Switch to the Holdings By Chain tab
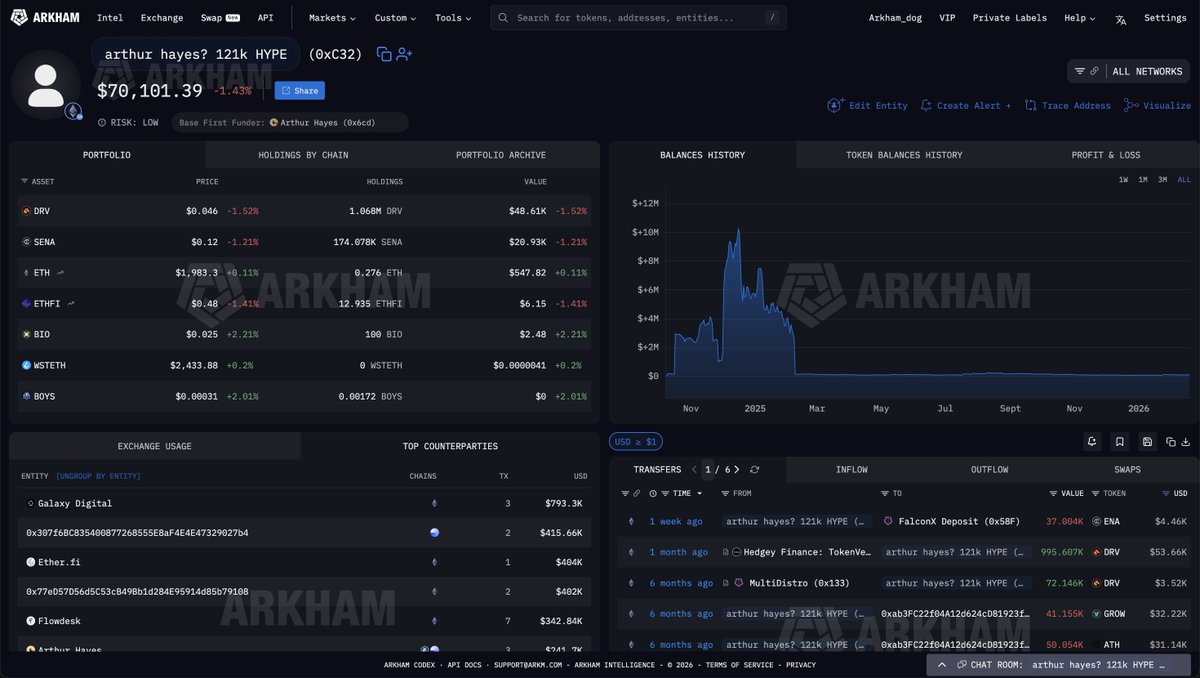The width and height of the screenshot is (1200, 678). click(303, 155)
